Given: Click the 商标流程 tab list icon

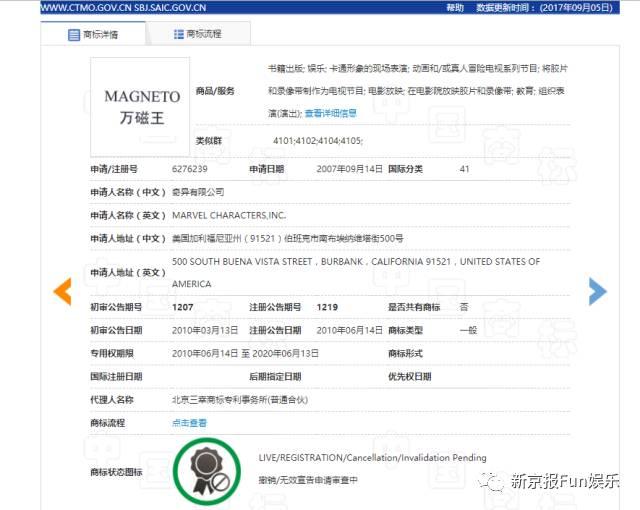Looking at the screenshot, I should click(178, 34).
